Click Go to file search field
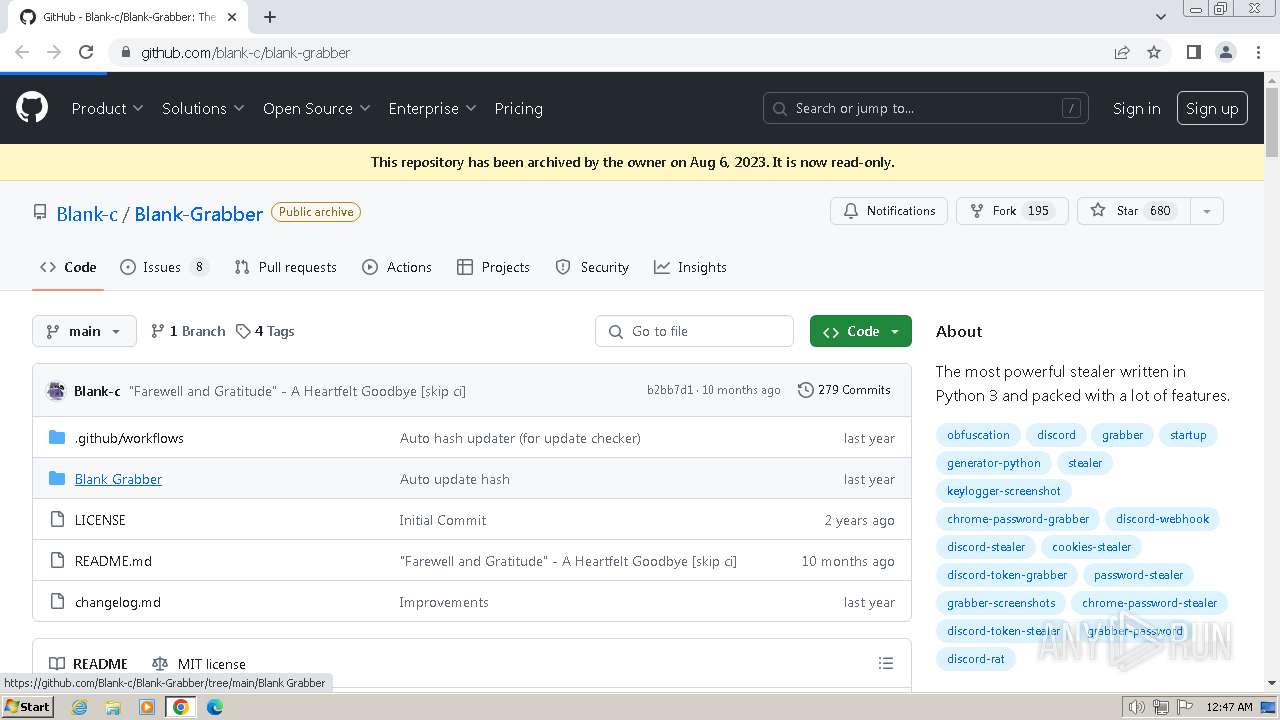 tap(694, 331)
